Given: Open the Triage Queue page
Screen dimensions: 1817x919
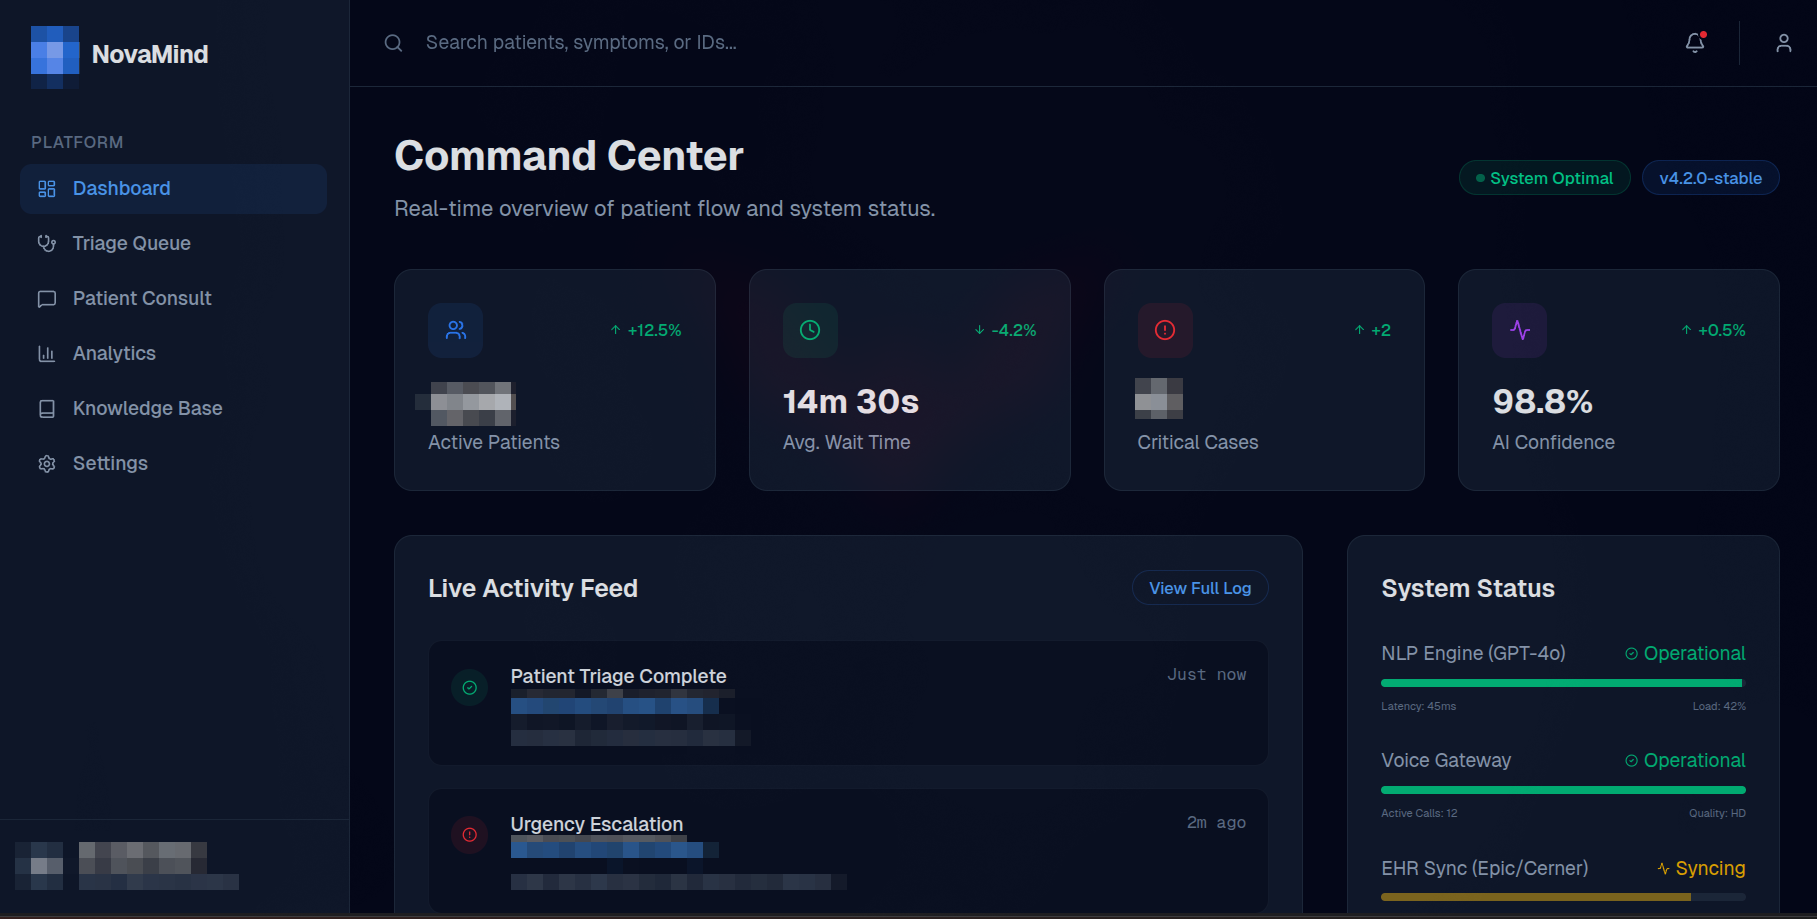Looking at the screenshot, I should pos(173,244).
